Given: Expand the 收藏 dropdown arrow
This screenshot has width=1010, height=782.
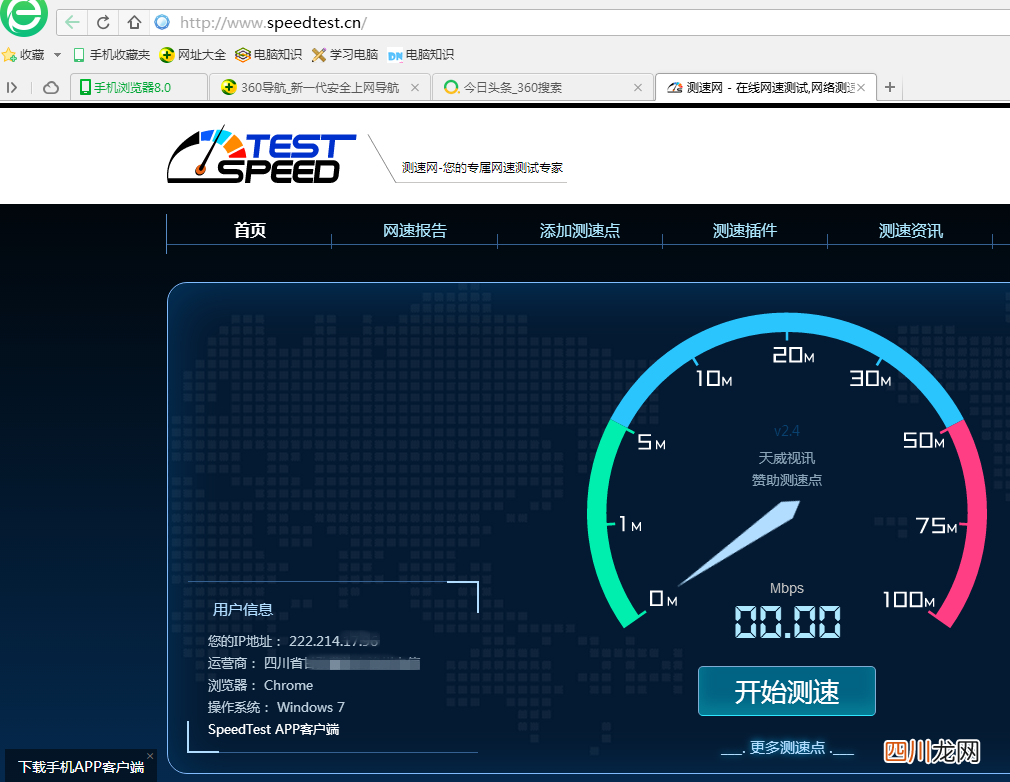Looking at the screenshot, I should coord(57,55).
